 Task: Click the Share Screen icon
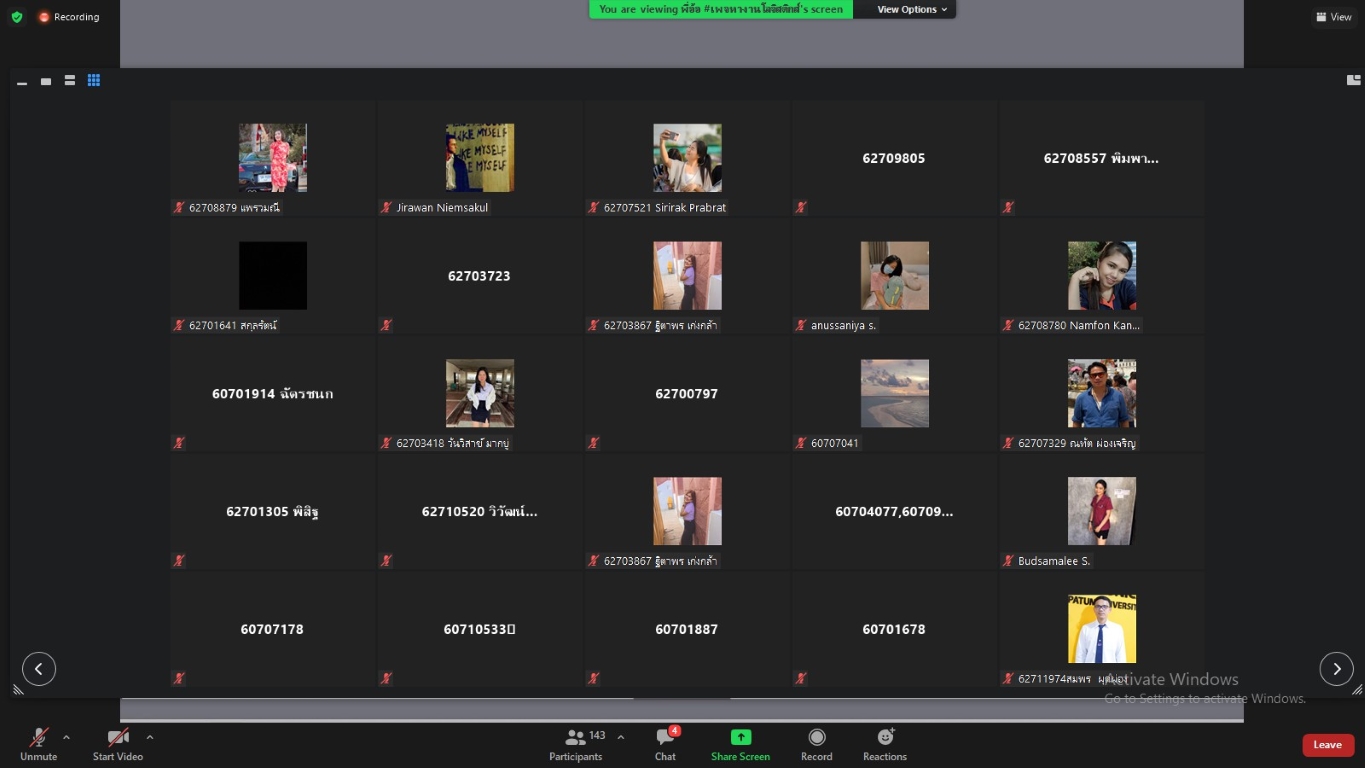pyautogui.click(x=740, y=744)
